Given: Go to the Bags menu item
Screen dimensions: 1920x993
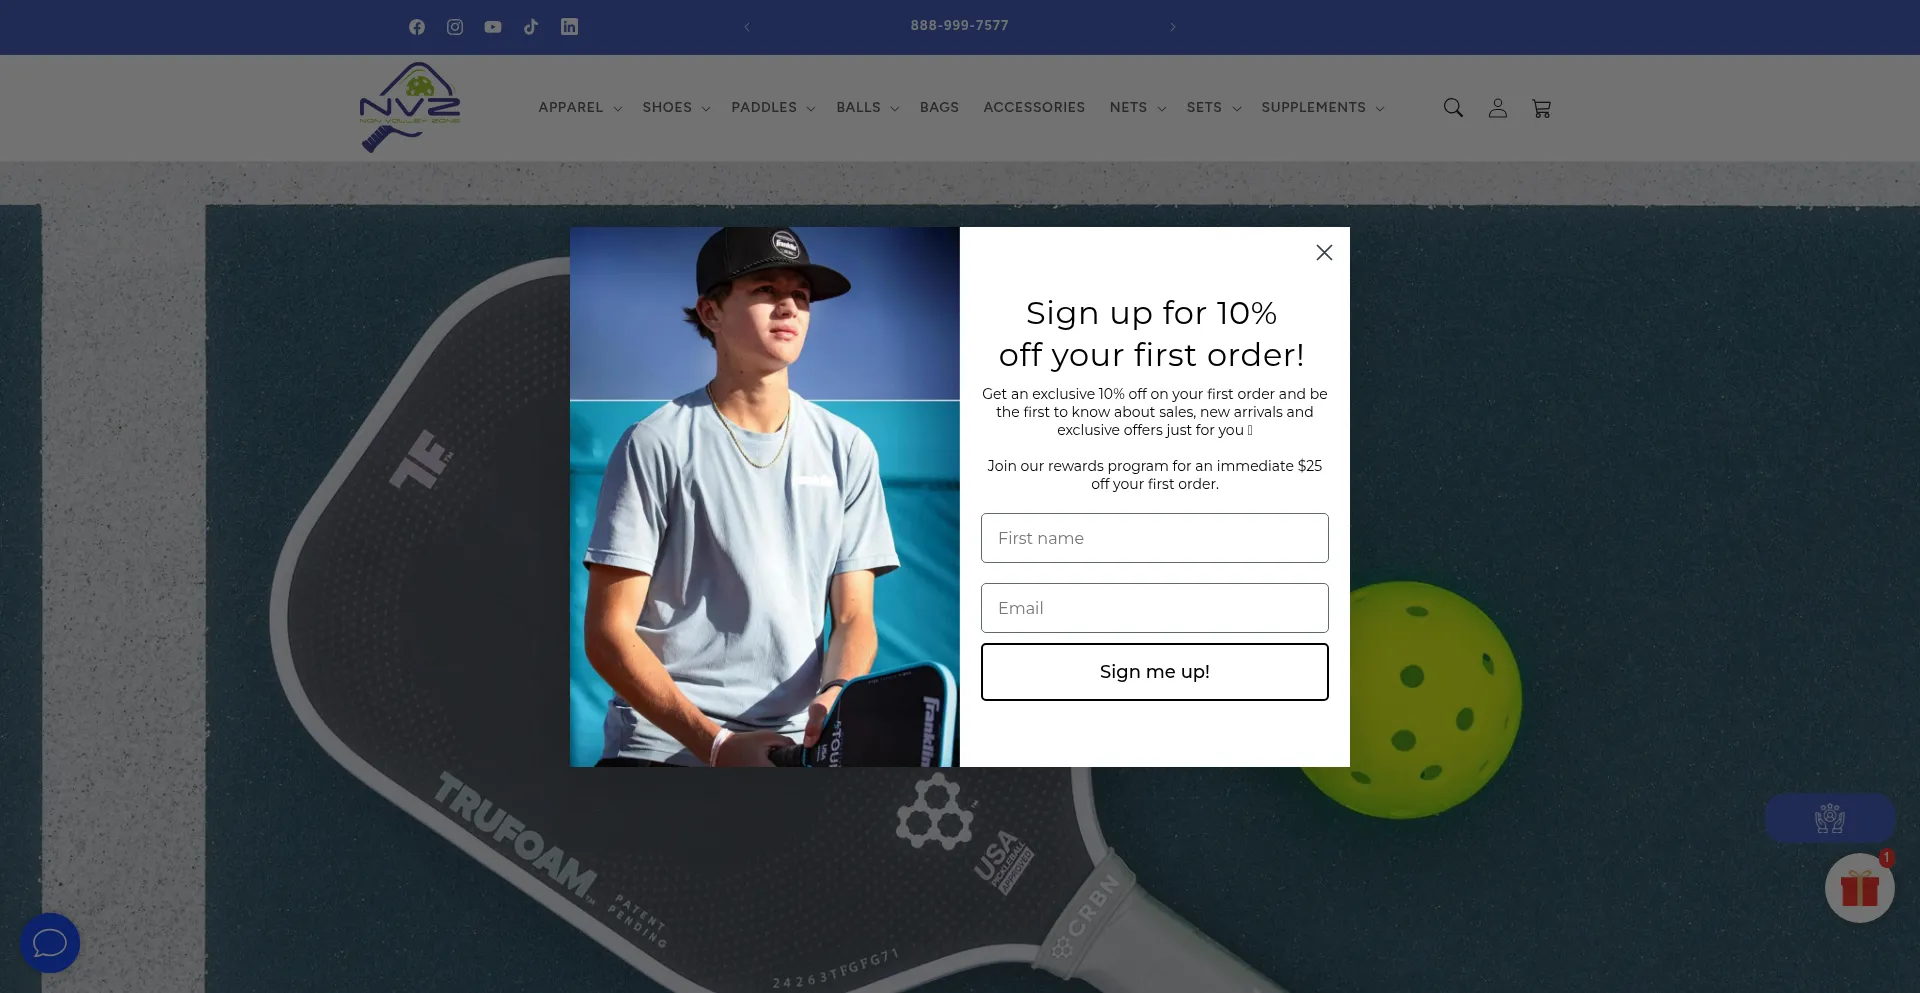Looking at the screenshot, I should coord(939,107).
